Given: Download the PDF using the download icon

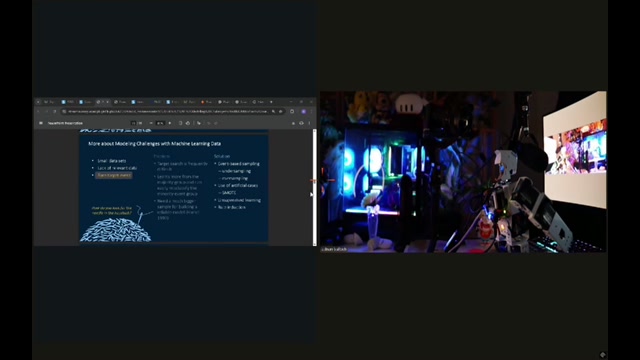Looking at the screenshot, I should [x=293, y=123].
